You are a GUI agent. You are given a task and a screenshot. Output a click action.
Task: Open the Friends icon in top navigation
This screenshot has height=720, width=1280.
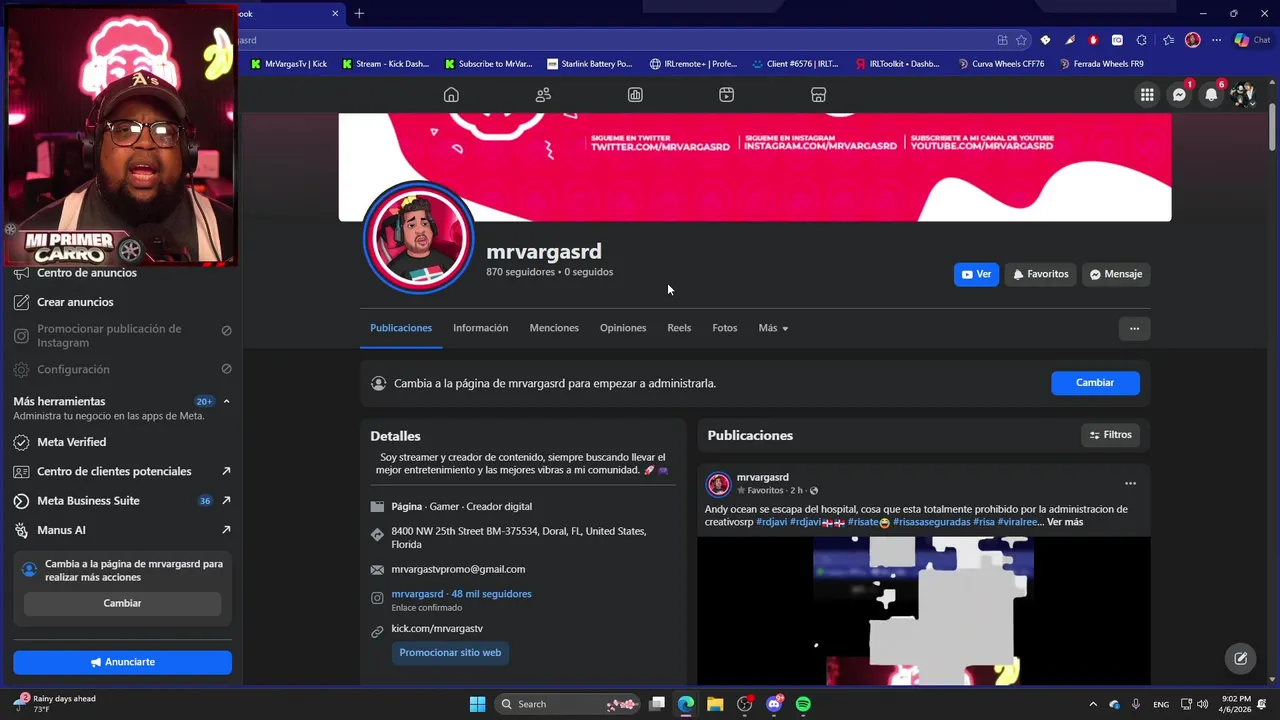(x=543, y=95)
